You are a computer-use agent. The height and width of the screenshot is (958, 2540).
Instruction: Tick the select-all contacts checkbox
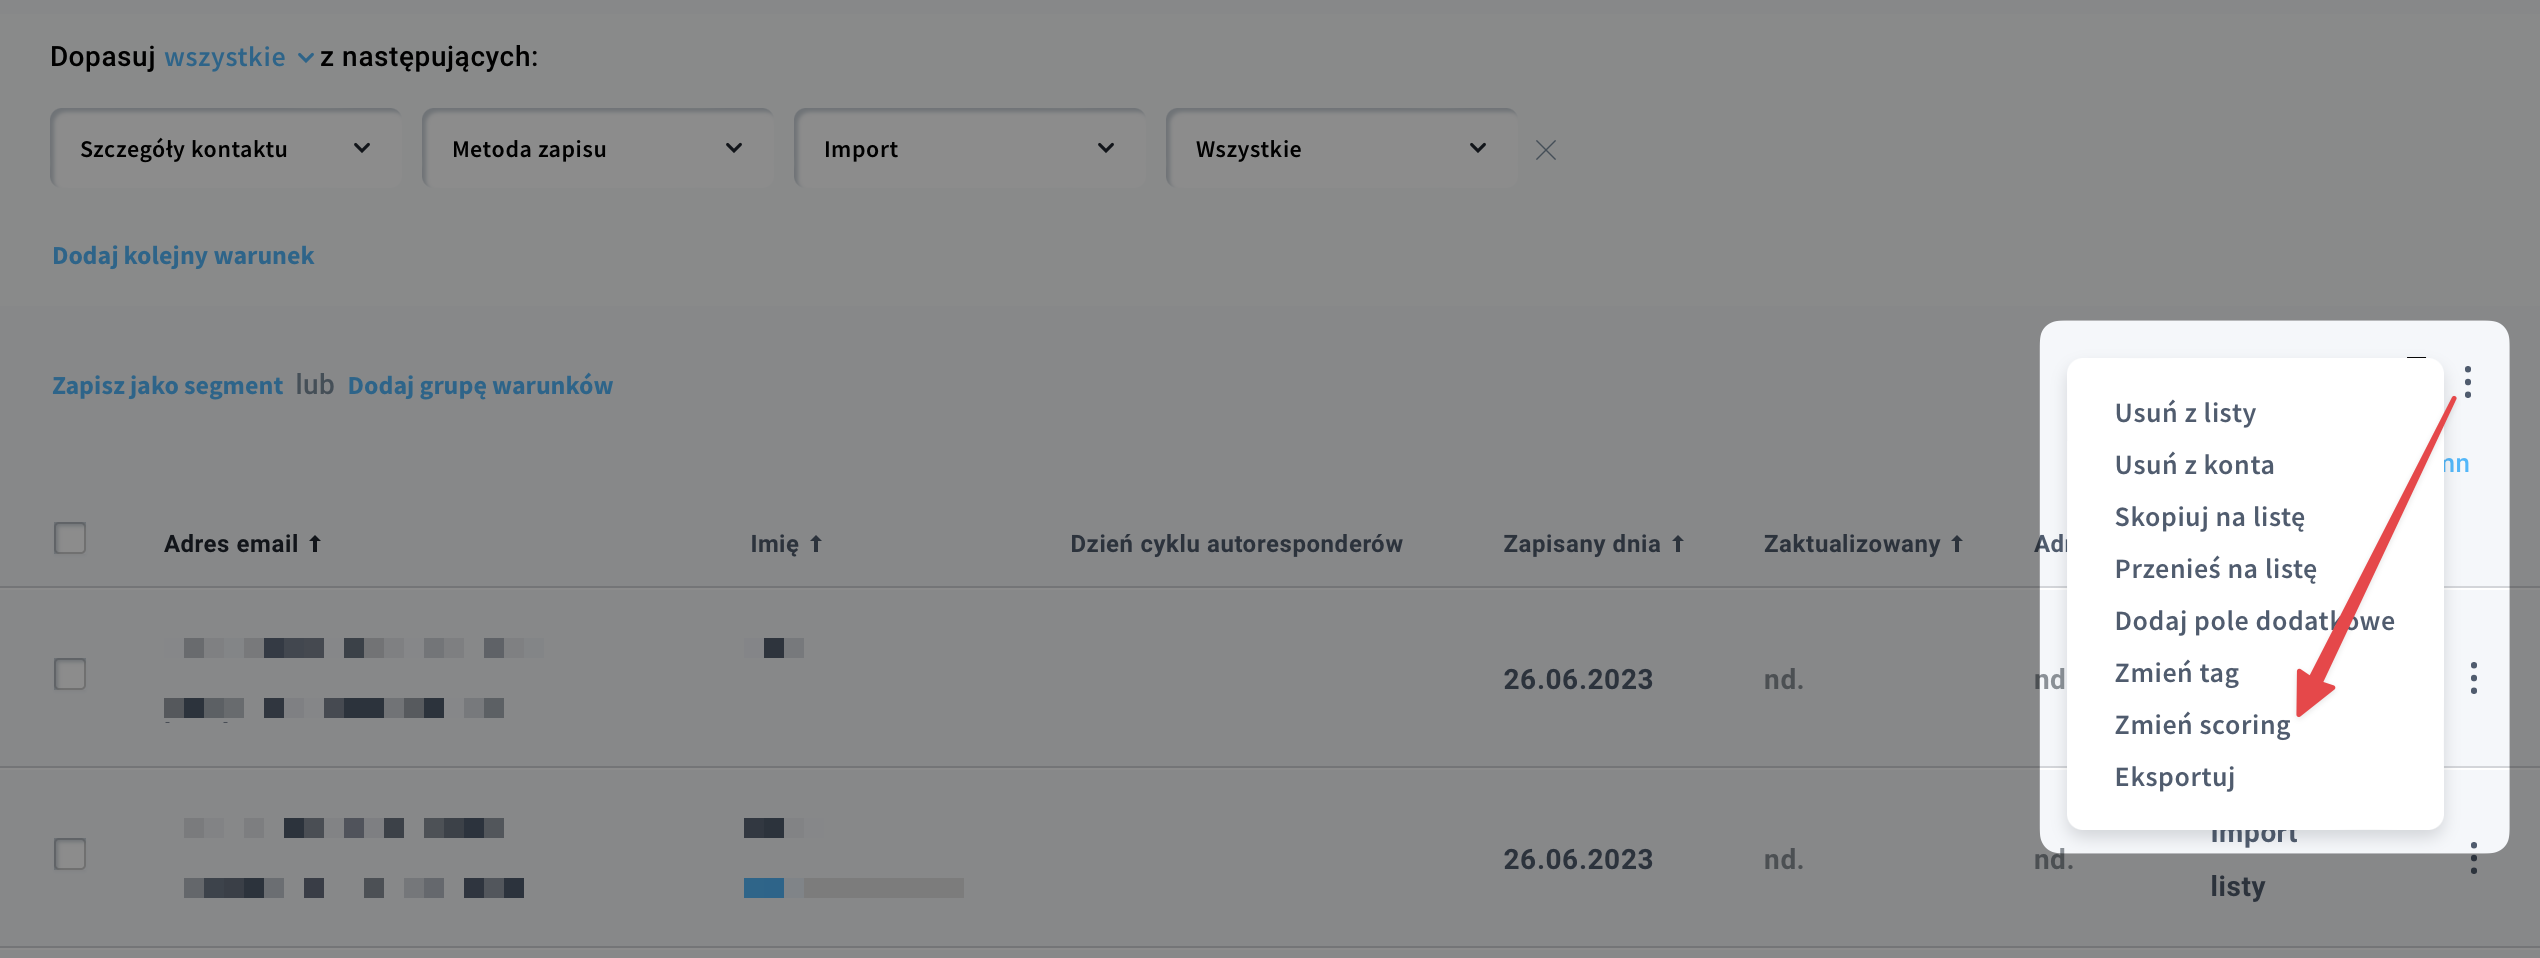[70, 538]
